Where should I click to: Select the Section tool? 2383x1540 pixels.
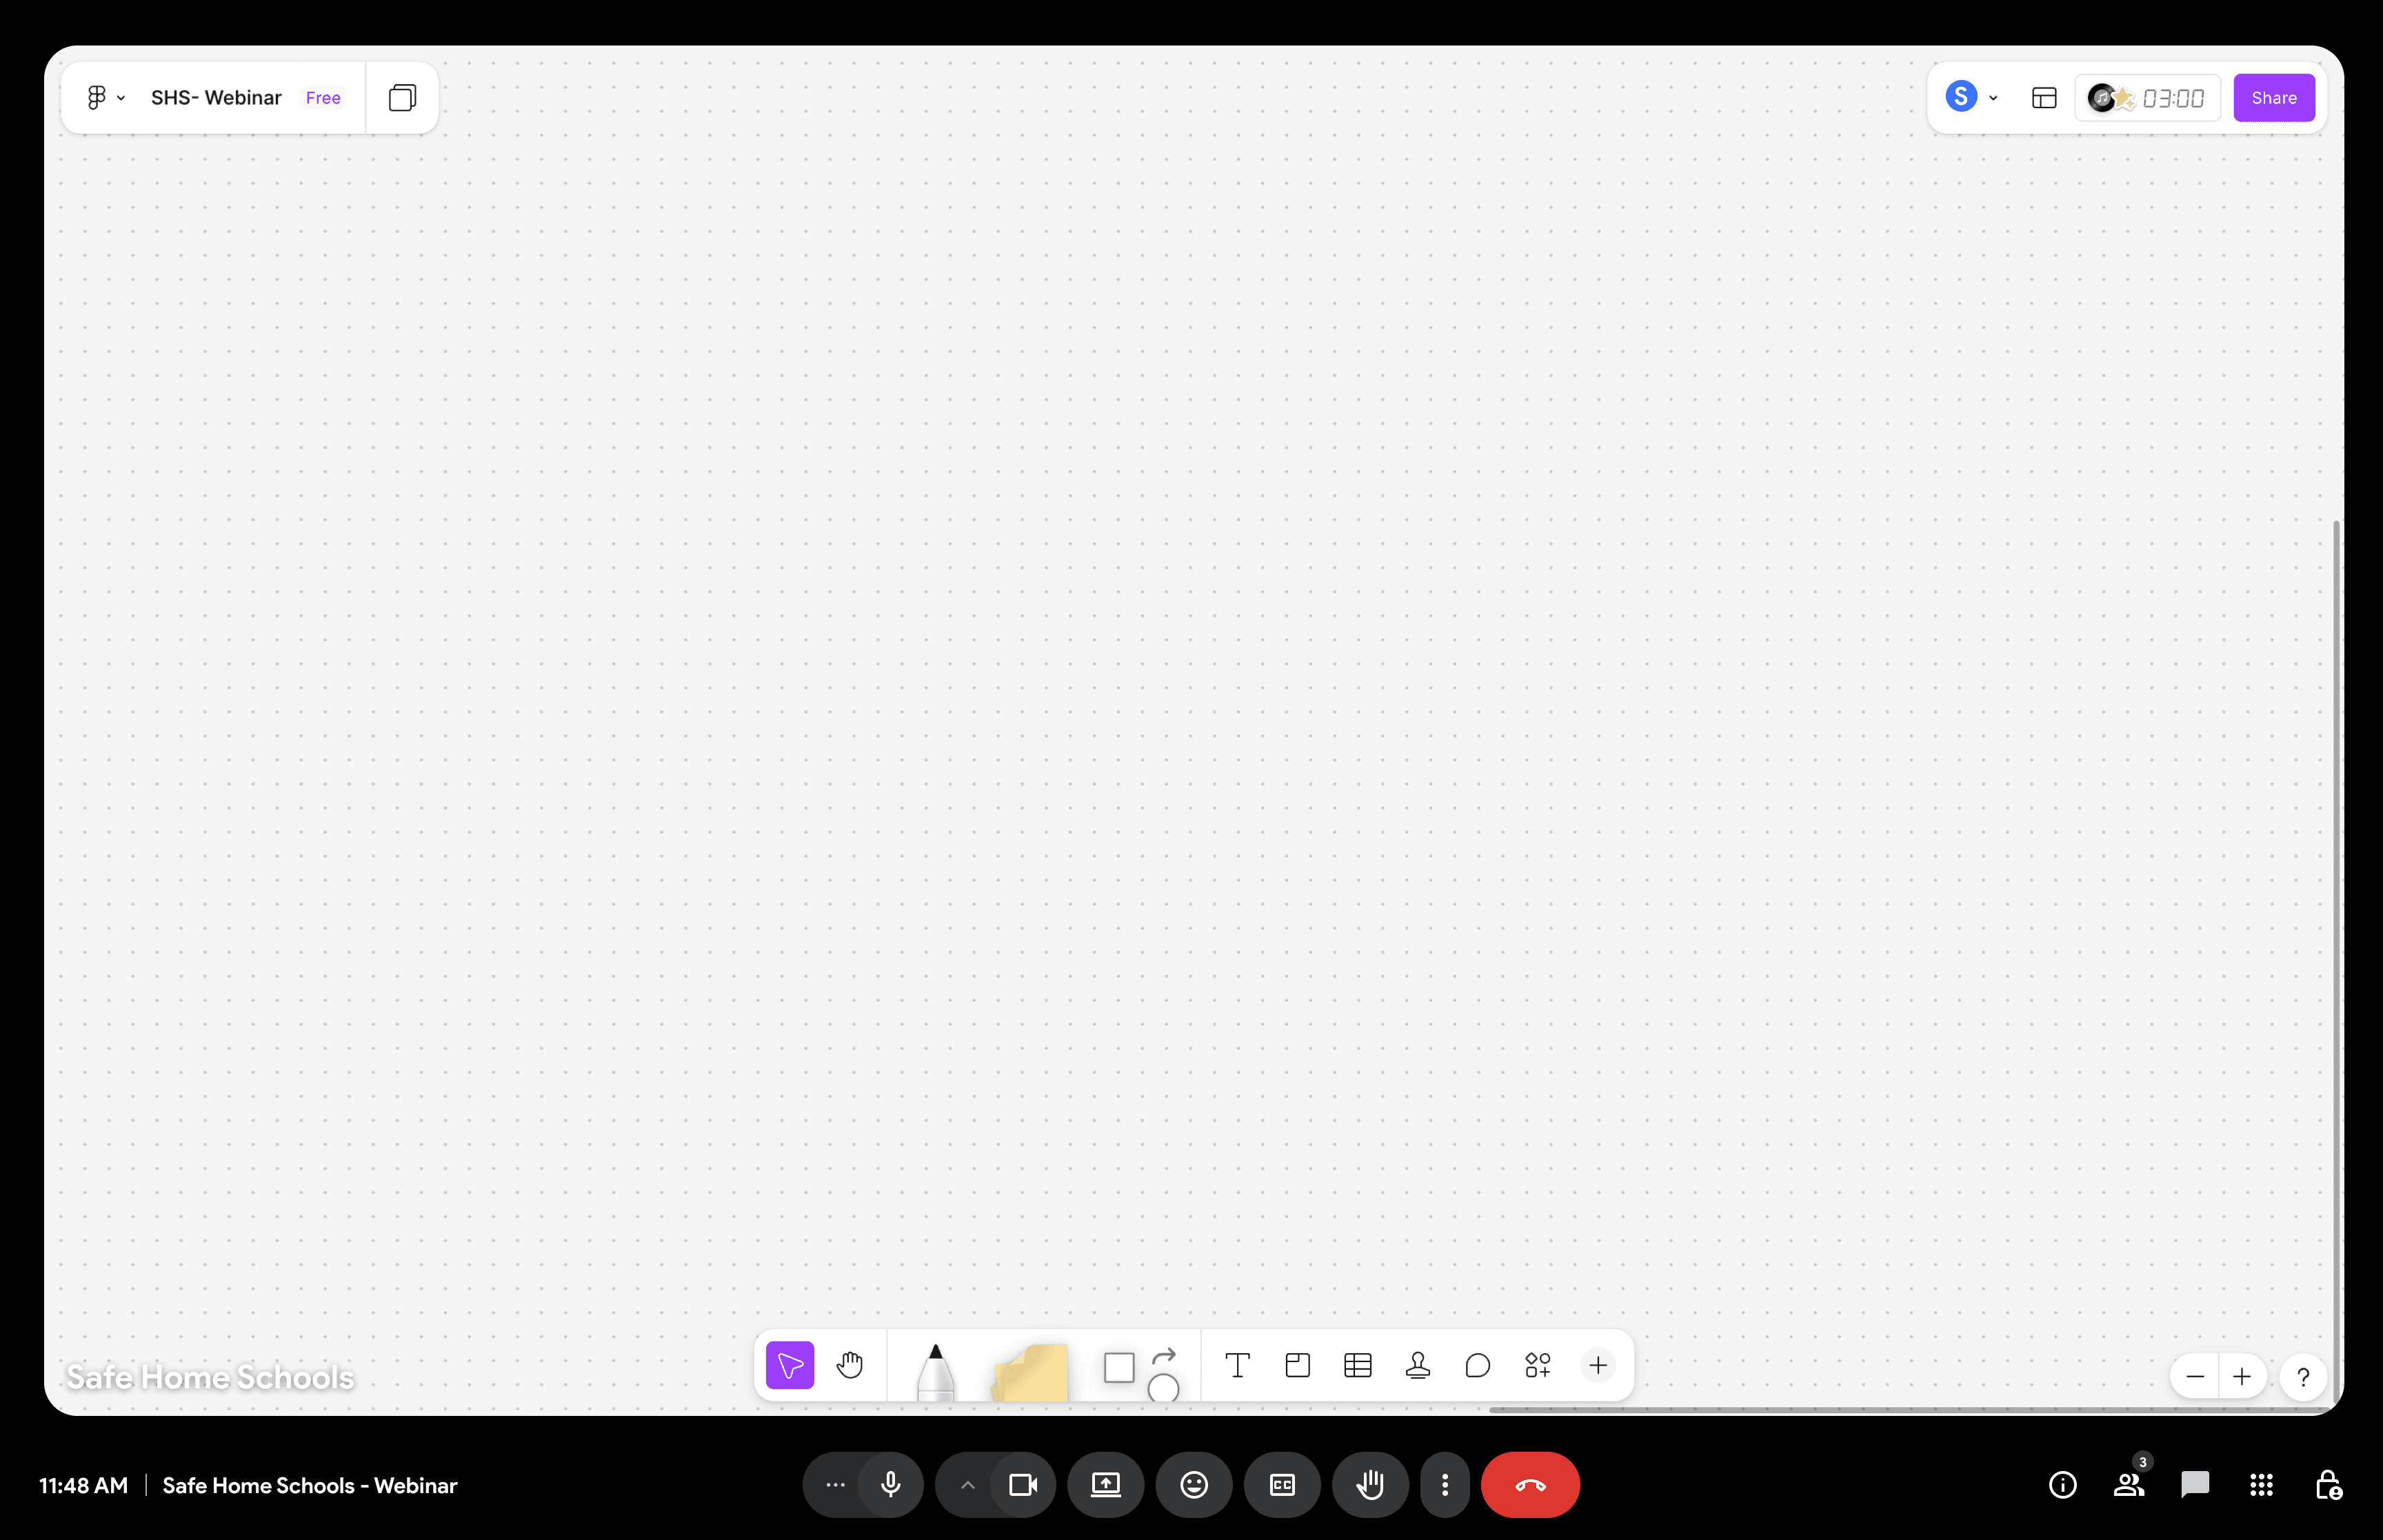pos(1297,1365)
